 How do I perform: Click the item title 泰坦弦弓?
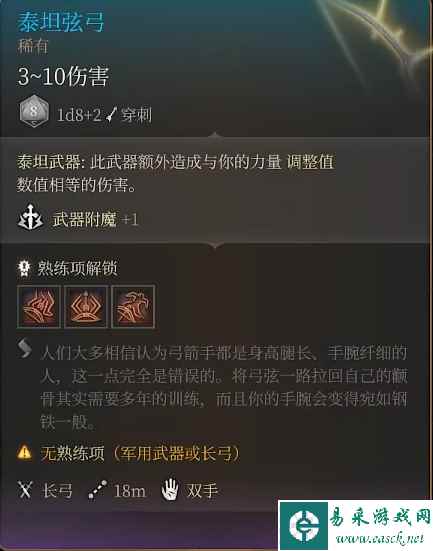pyautogui.click(x=61, y=22)
